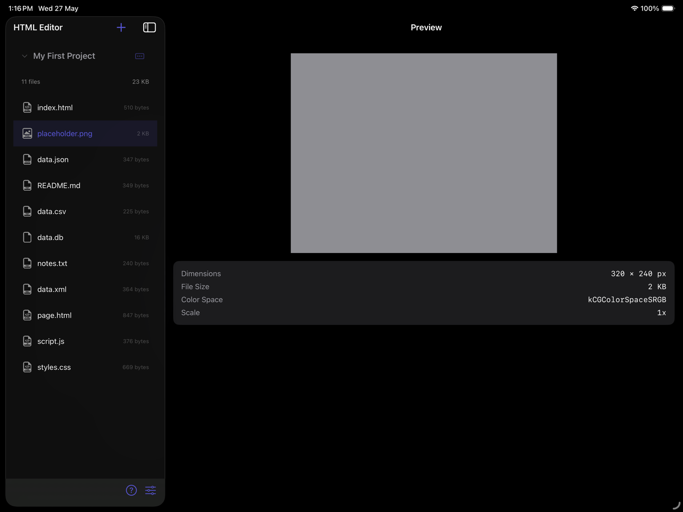683x512 pixels.
Task: Open data.db file name
Action: pos(50,237)
